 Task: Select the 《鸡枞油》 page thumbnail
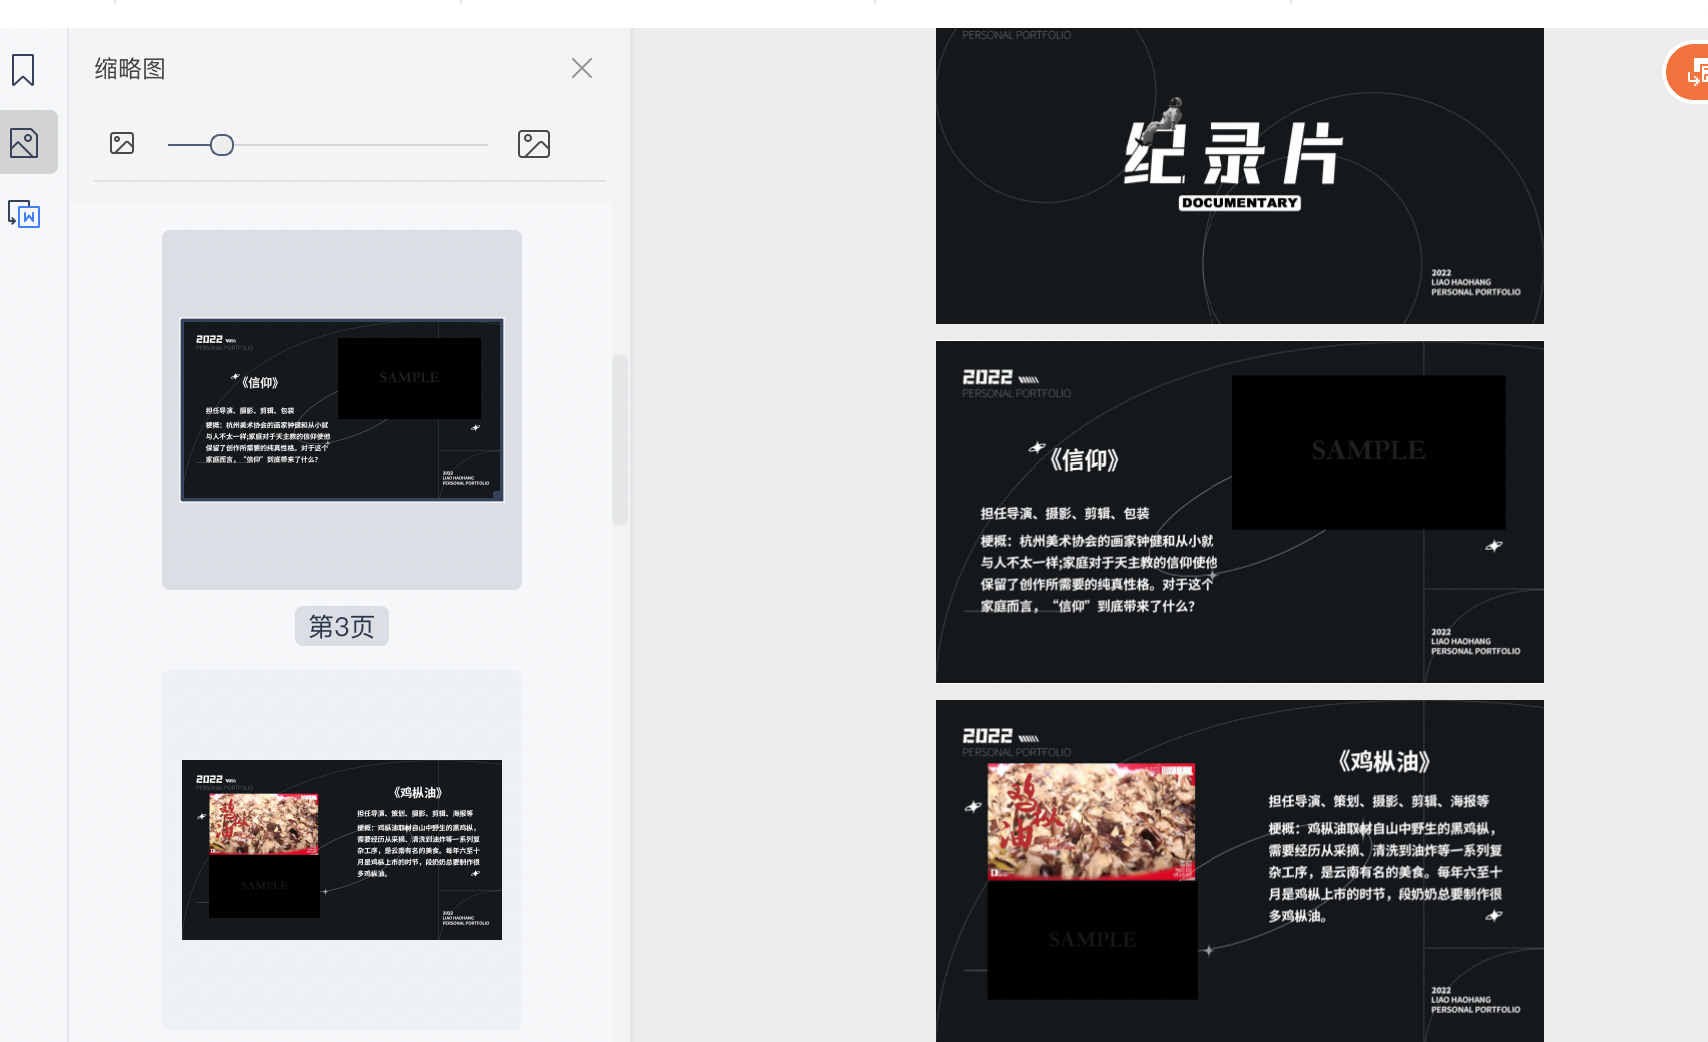[341, 850]
